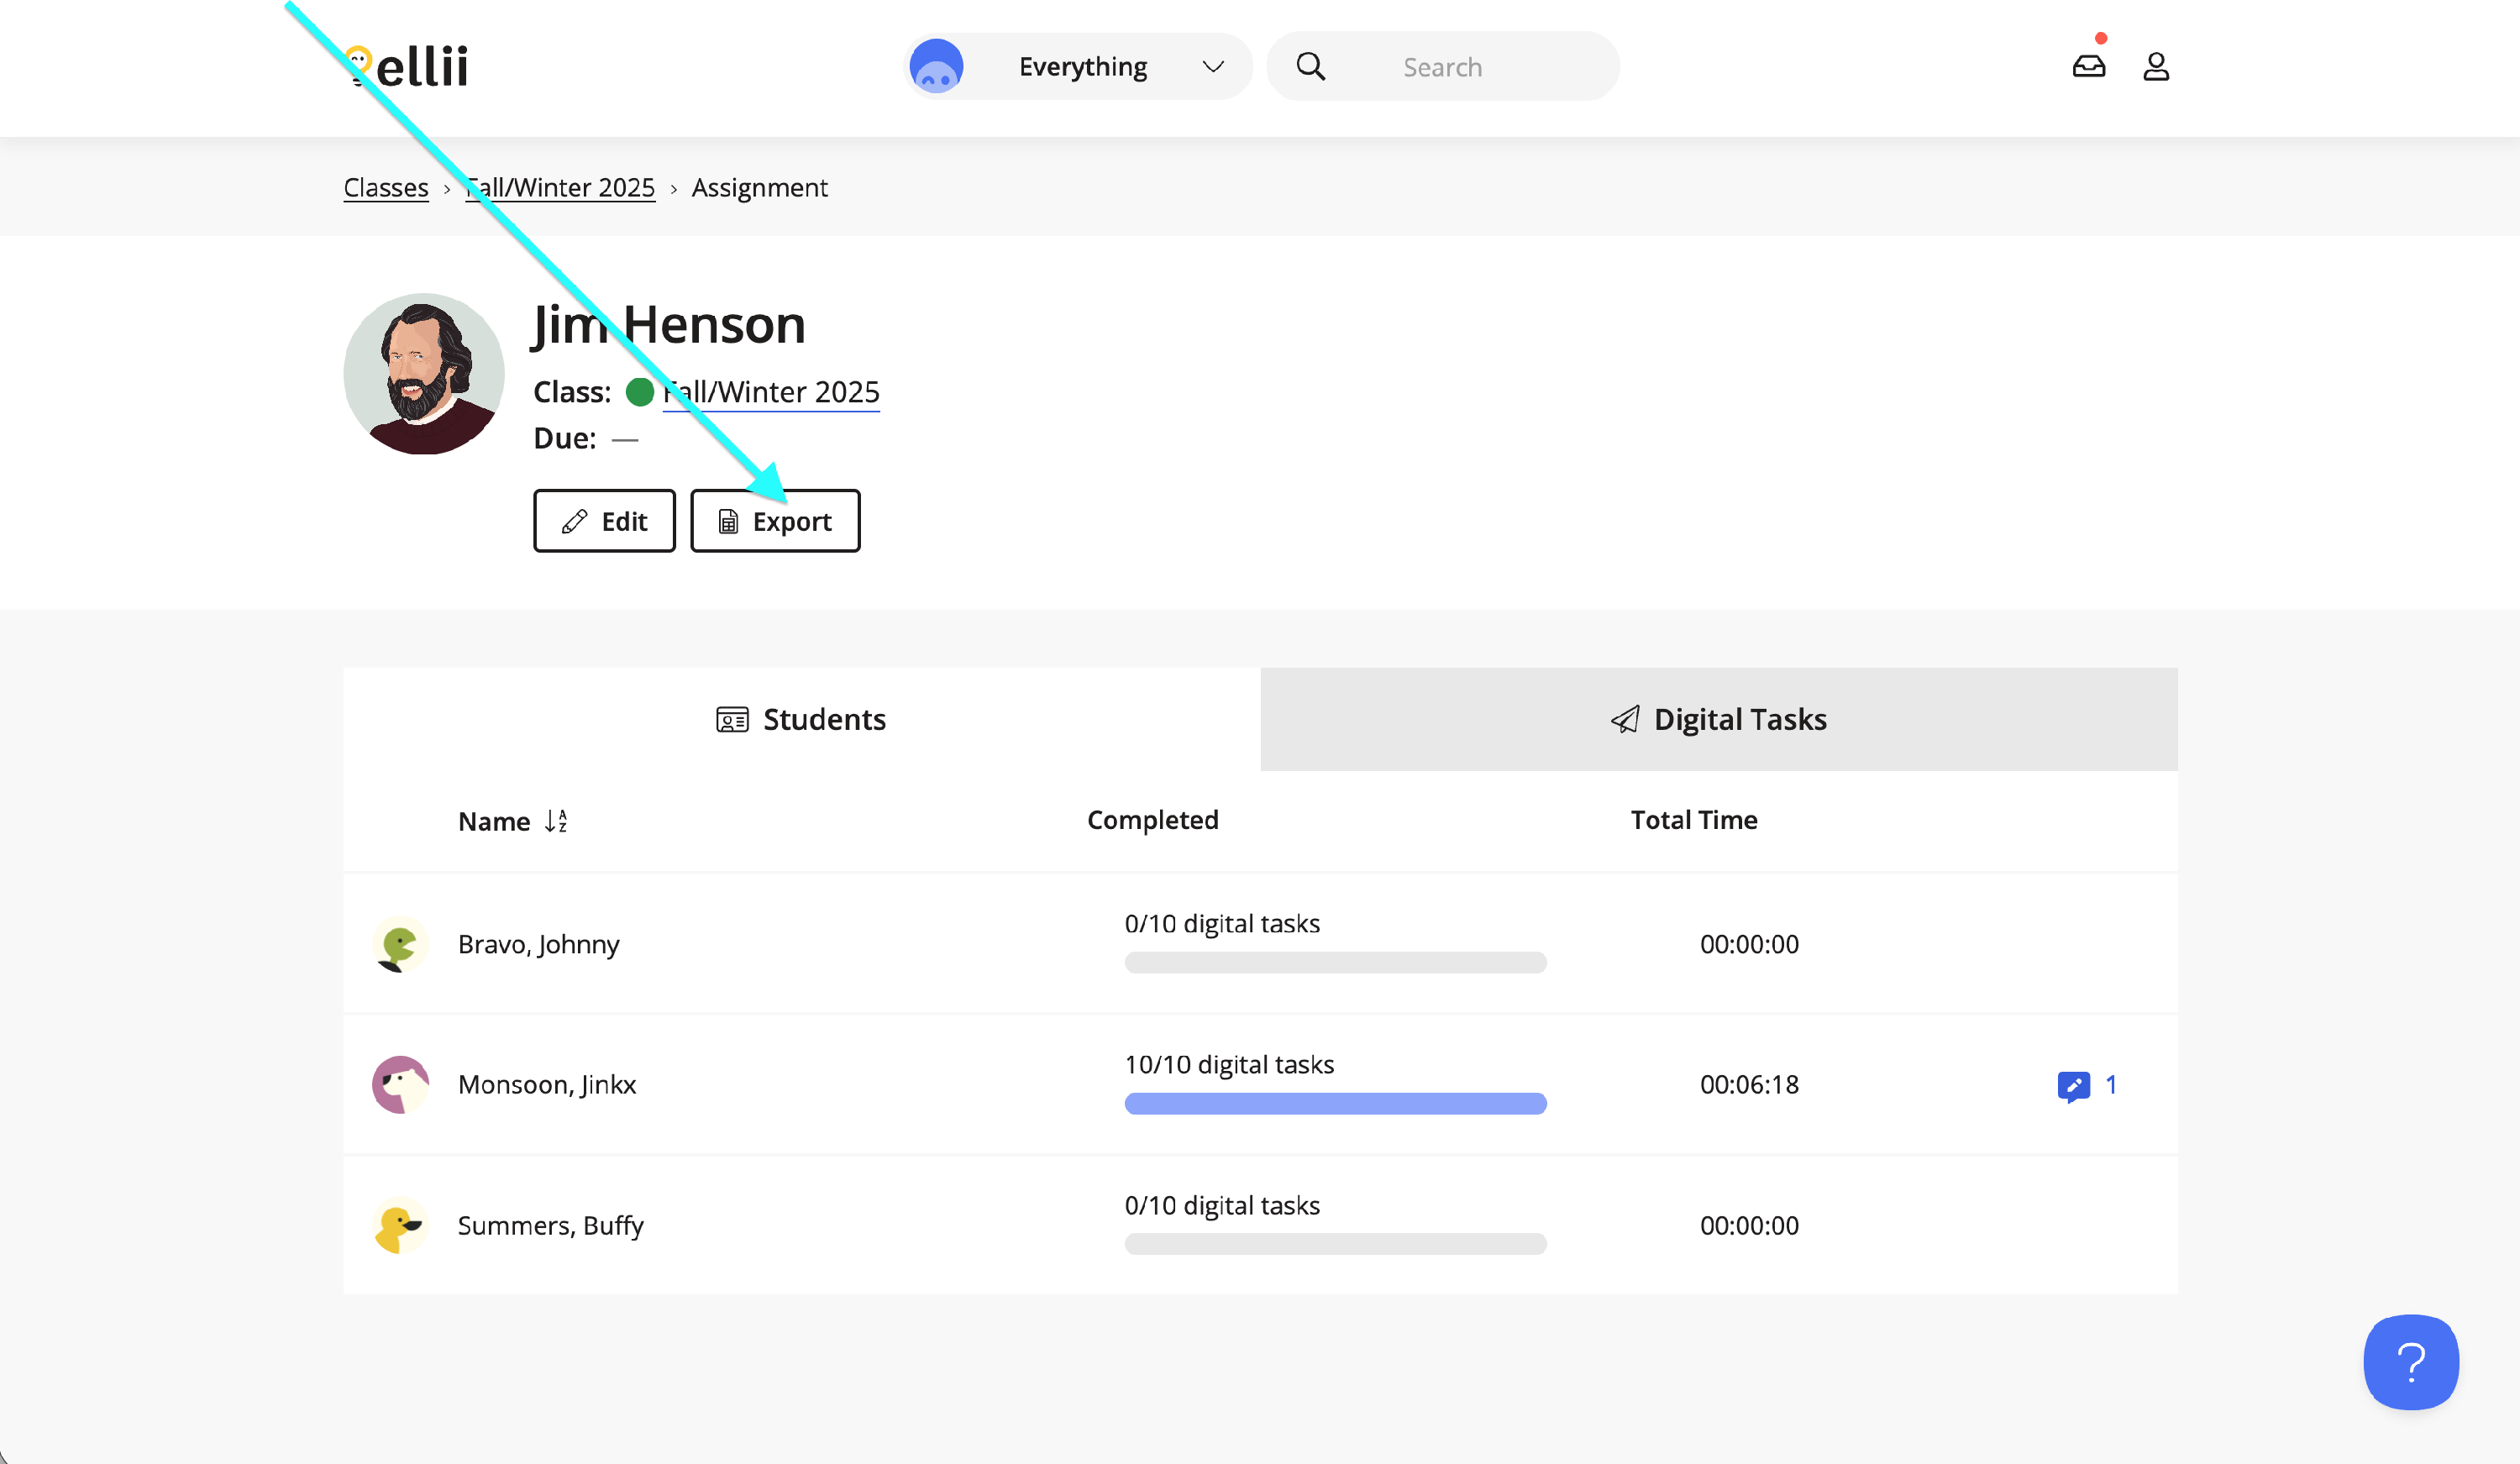Select the Students tab

coord(801,719)
